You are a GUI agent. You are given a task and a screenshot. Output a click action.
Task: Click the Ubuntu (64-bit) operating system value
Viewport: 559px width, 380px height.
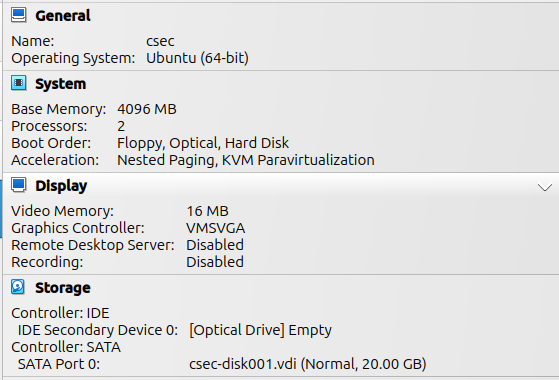197,58
